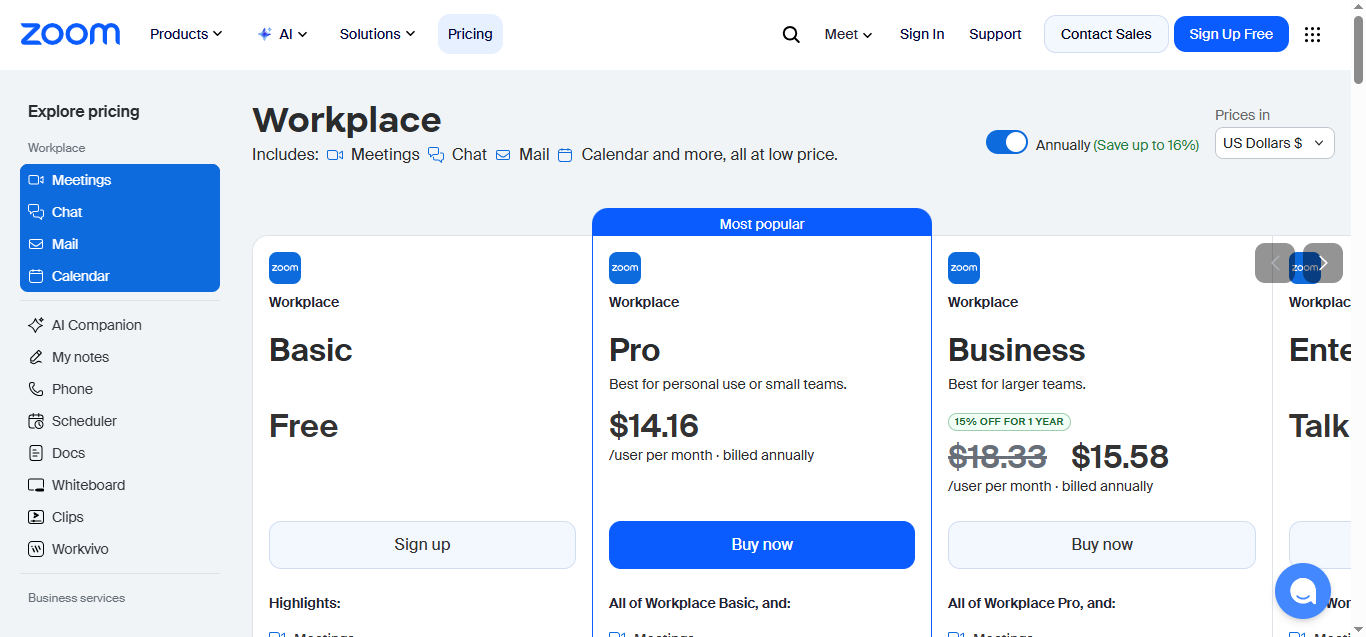Click Sign up on Basic plan
The width and height of the screenshot is (1366, 637).
pos(422,545)
